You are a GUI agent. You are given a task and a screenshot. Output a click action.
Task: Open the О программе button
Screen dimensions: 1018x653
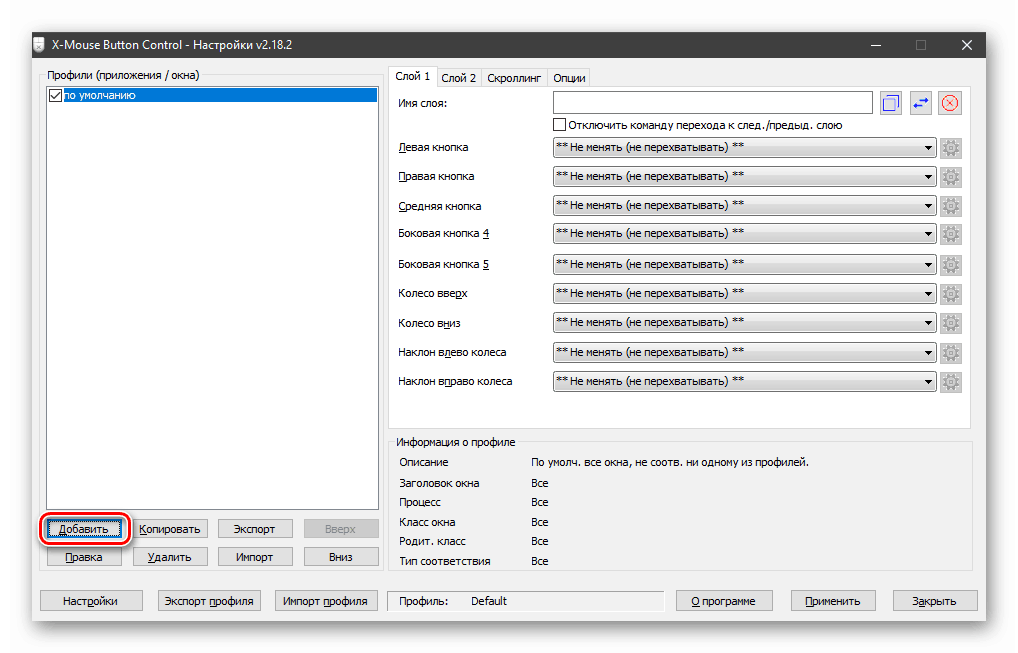click(x=724, y=601)
